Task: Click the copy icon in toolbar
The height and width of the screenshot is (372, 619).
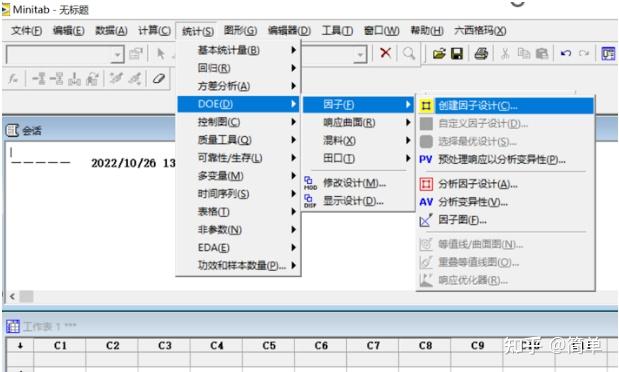Action: pyautogui.click(x=524, y=53)
